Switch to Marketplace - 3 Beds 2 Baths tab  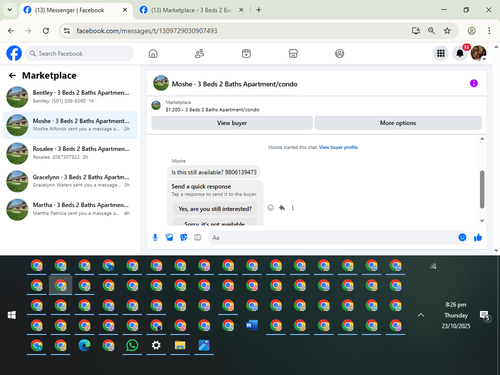tap(191, 10)
